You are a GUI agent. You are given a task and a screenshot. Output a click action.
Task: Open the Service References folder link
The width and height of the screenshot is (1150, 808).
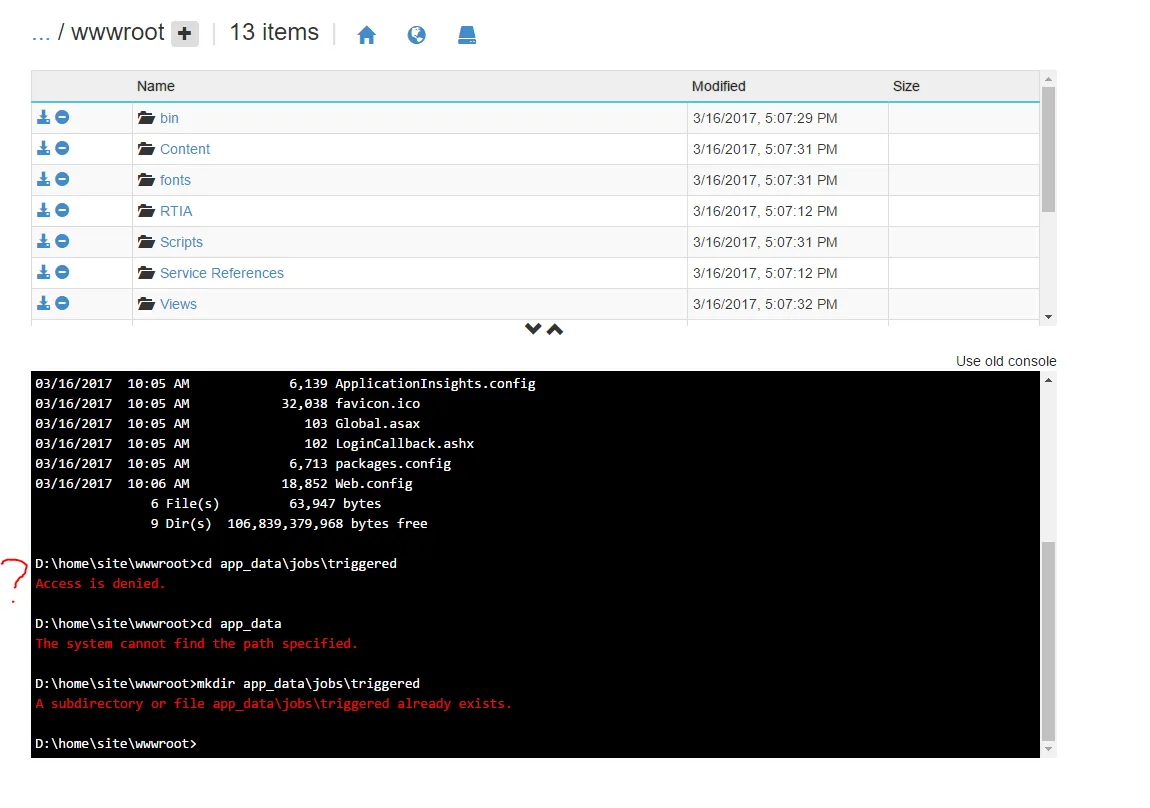221,273
